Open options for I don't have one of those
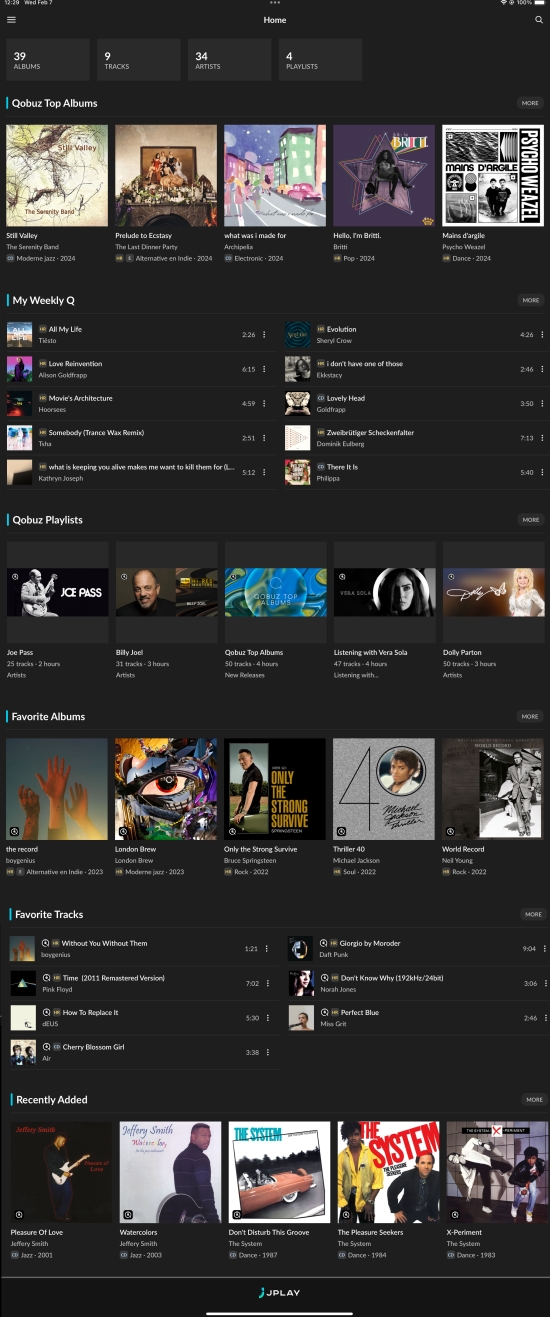 [x=542, y=369]
